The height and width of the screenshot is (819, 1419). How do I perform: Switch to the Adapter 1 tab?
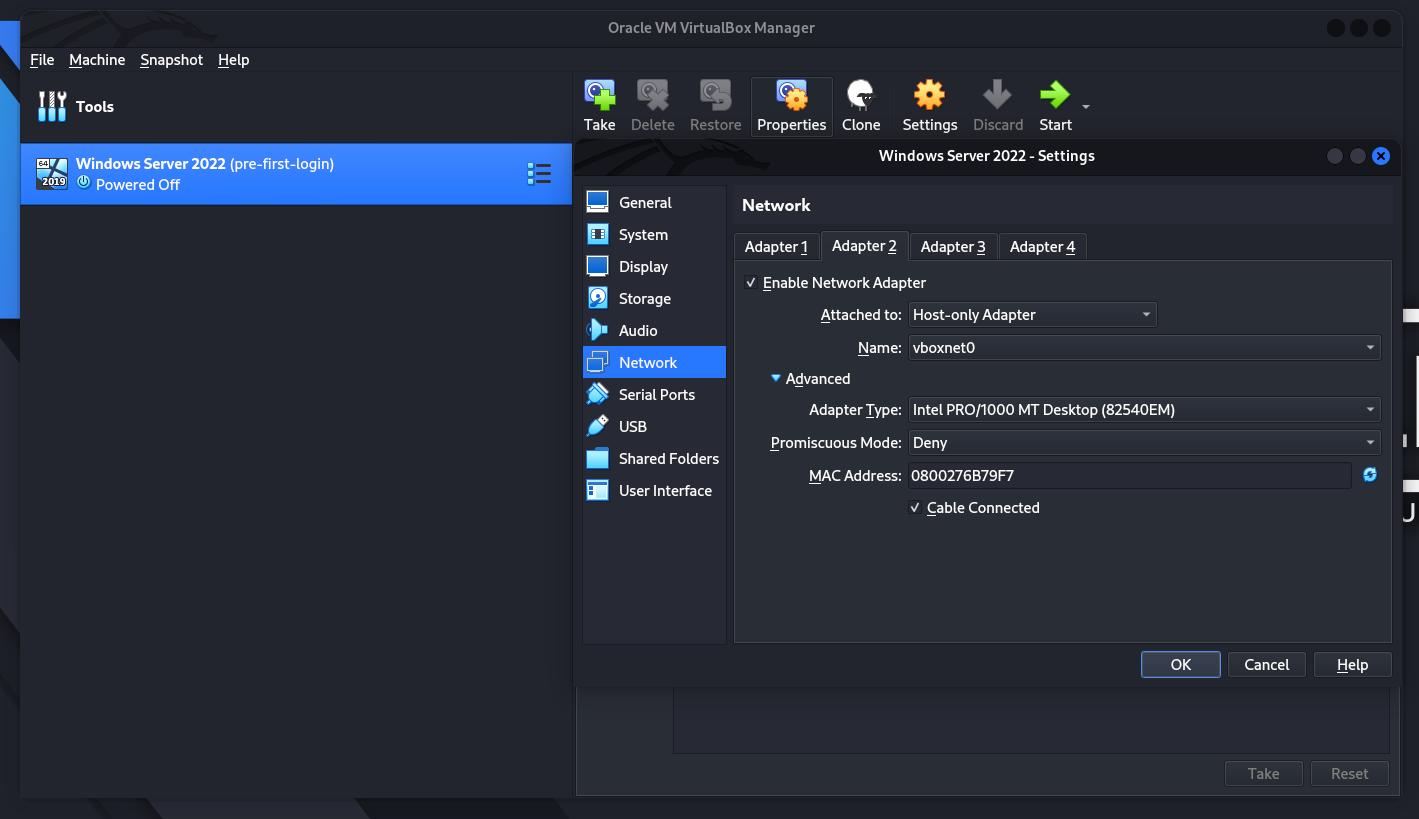(x=776, y=247)
